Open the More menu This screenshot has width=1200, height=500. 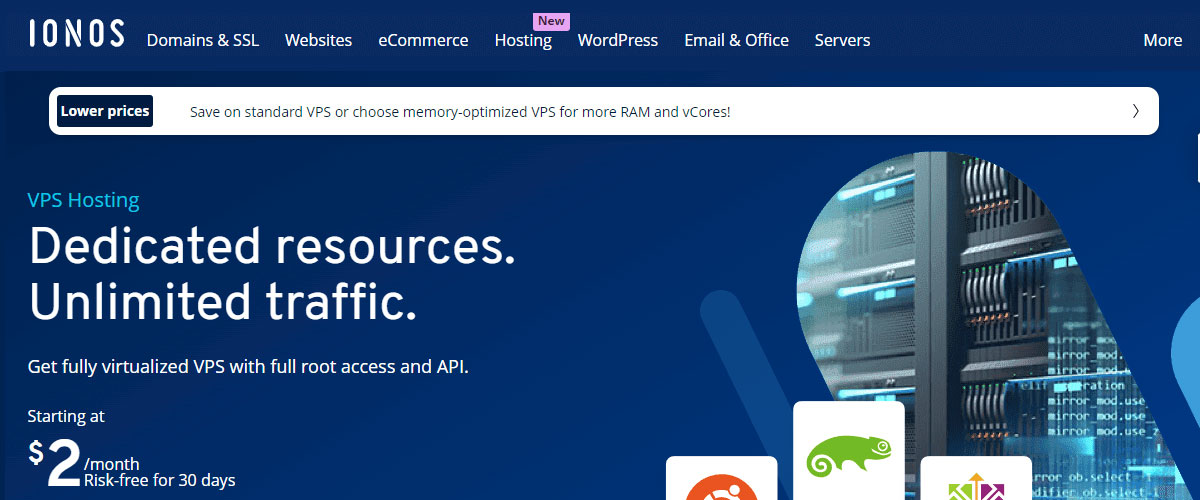click(1162, 40)
